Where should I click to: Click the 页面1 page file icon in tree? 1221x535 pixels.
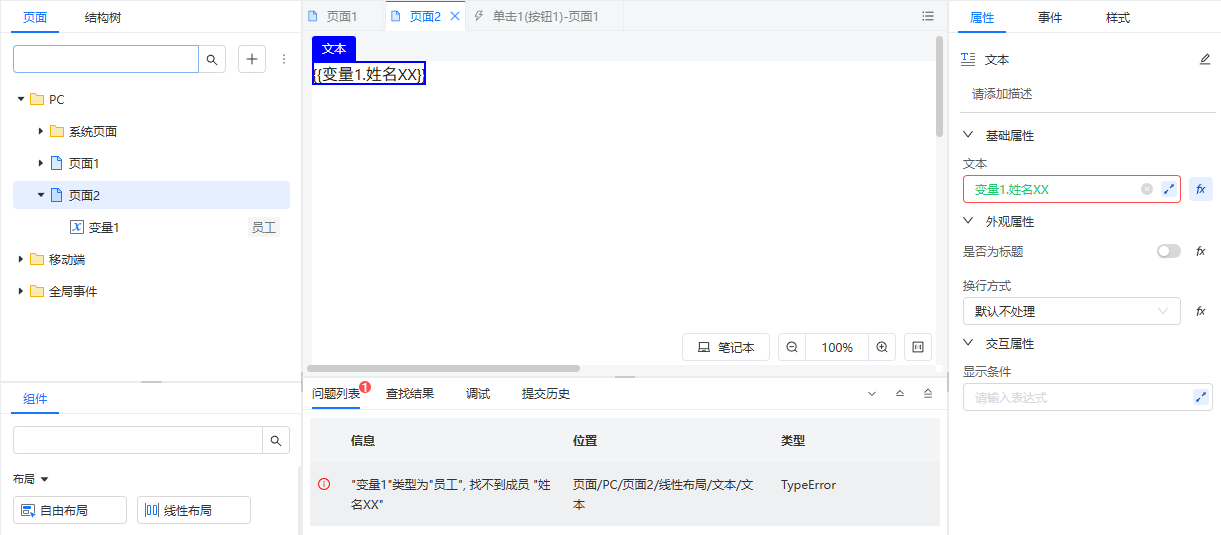click(x=56, y=163)
